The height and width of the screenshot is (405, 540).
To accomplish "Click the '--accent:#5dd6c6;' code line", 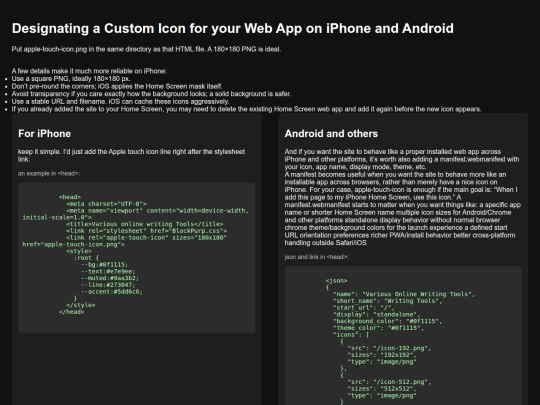I will pyautogui.click(x=112, y=292).
